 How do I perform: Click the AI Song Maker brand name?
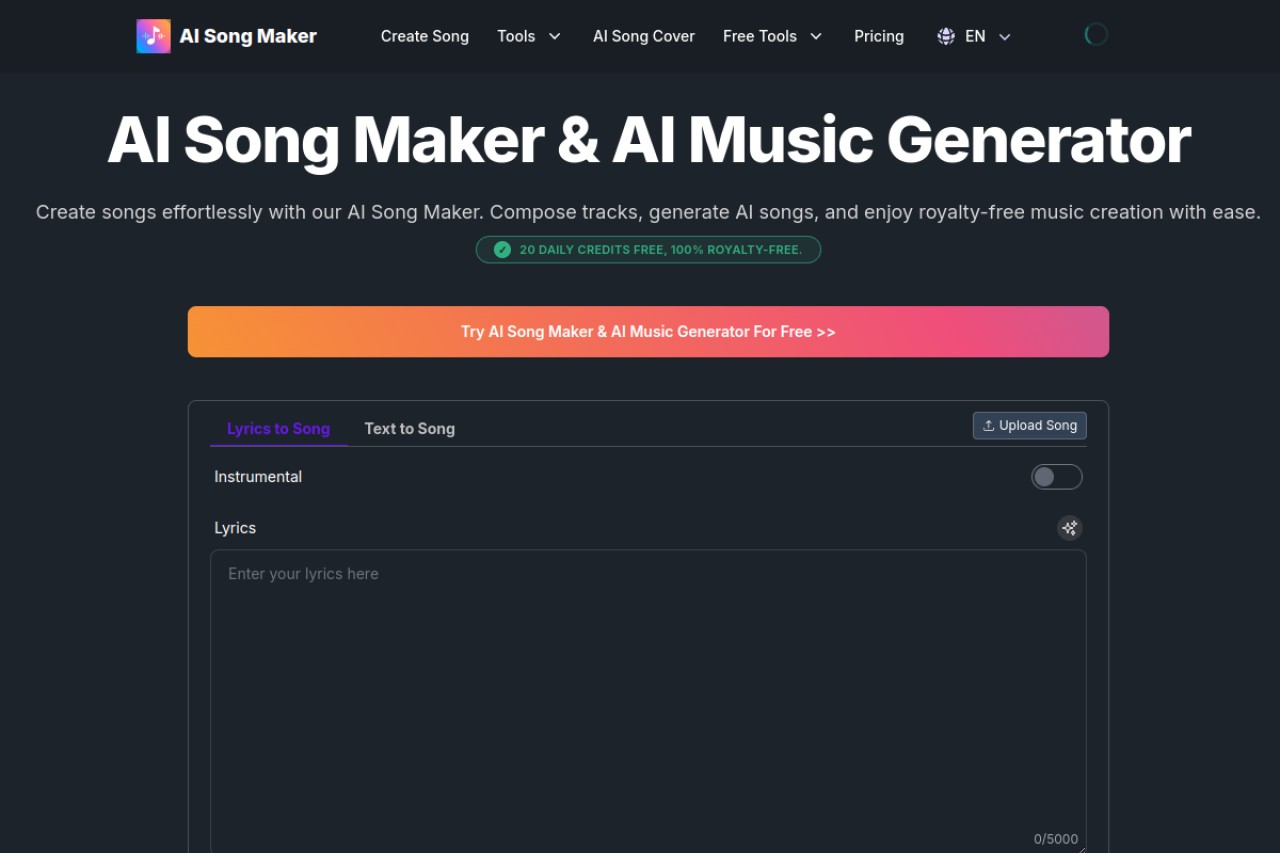click(248, 36)
